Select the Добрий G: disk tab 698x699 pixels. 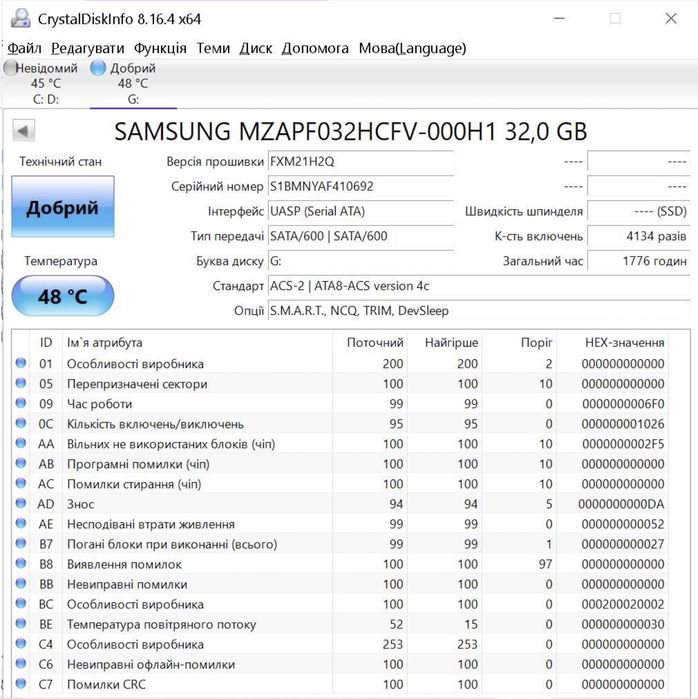point(133,83)
